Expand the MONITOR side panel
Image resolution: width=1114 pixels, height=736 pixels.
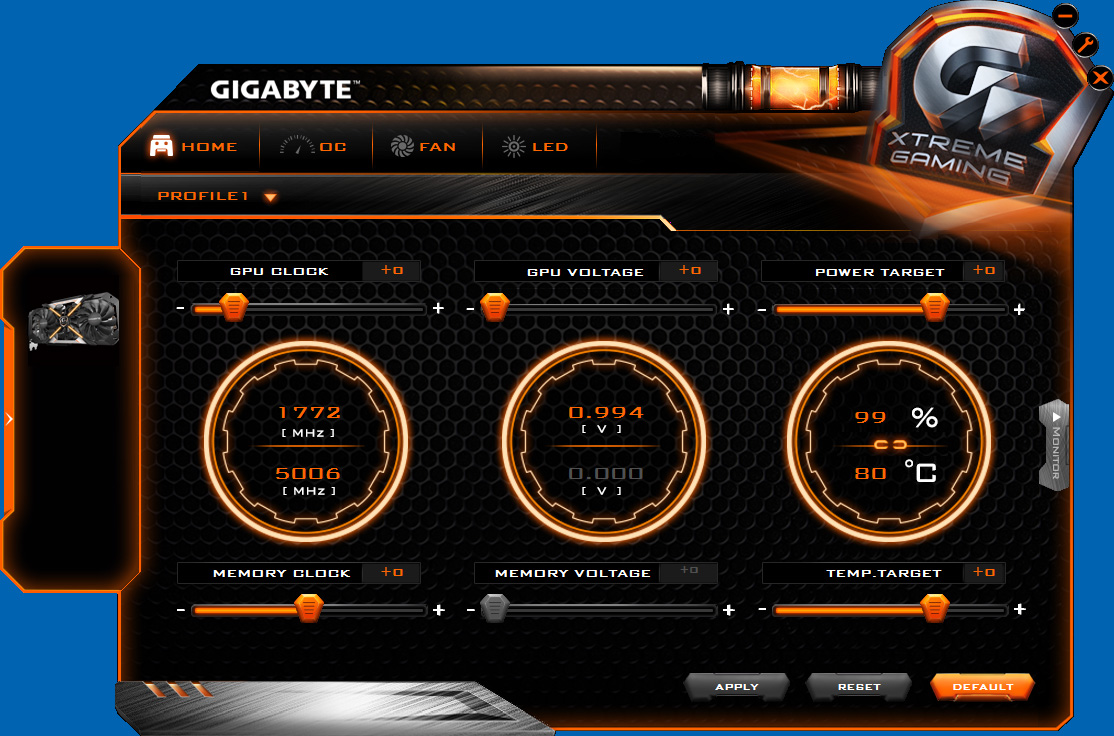click(x=1054, y=445)
